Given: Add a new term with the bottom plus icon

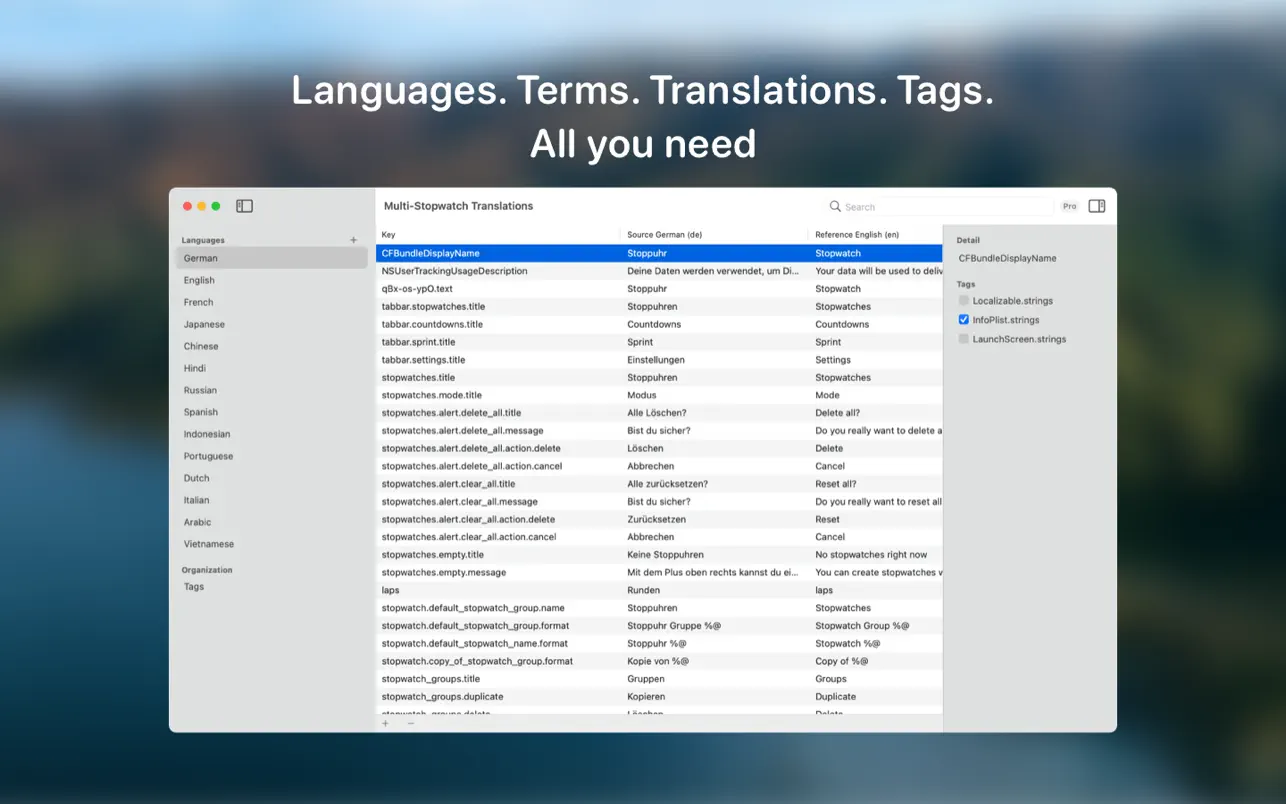Looking at the screenshot, I should click(x=386, y=723).
